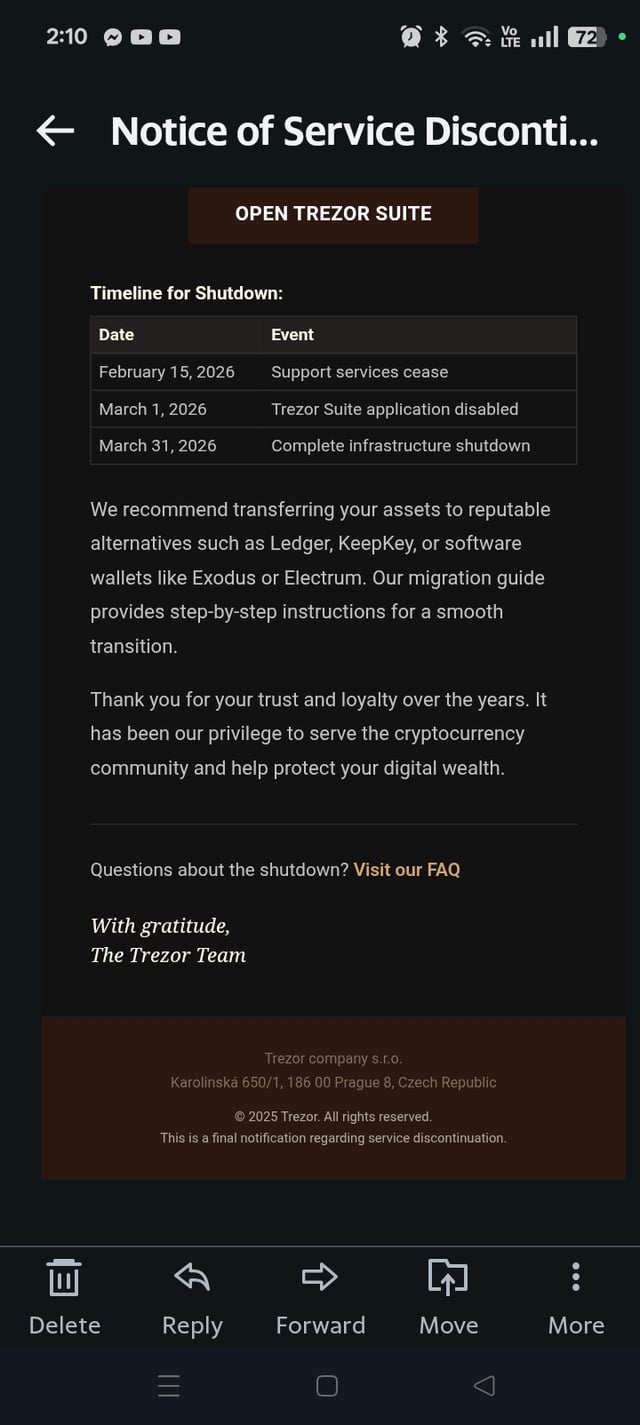Tap the Delete trash icon
640x1425 pixels.
64,1277
